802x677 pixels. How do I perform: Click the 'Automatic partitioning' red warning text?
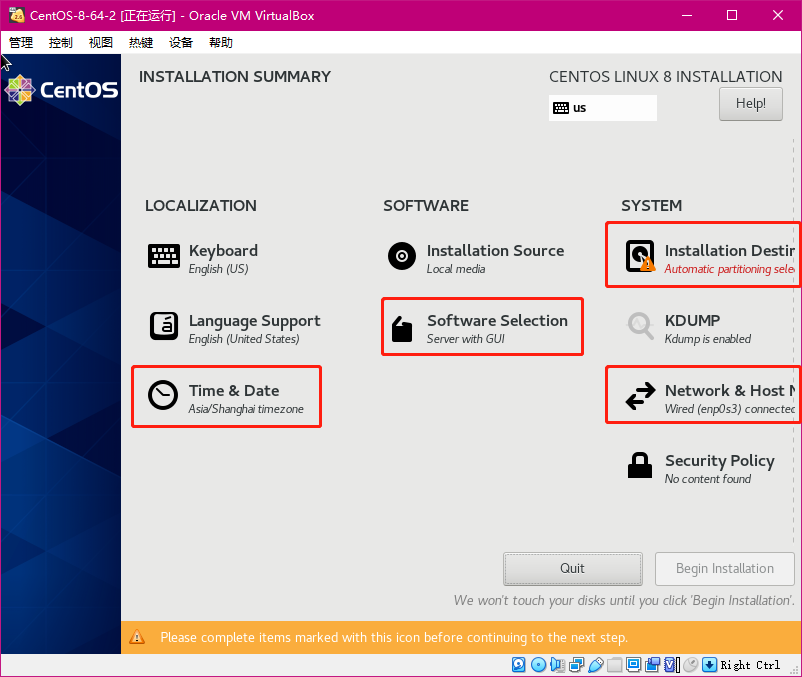click(x=729, y=269)
